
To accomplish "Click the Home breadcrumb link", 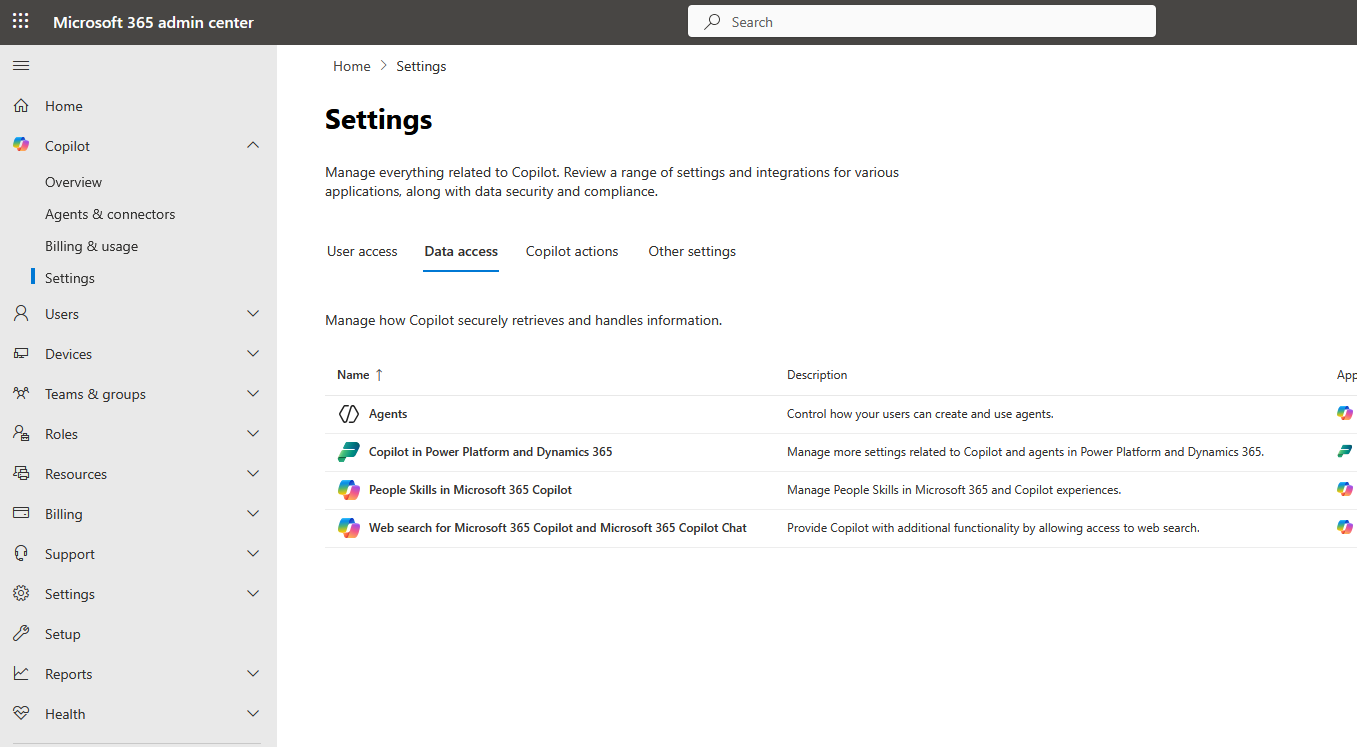I will tap(351, 65).
